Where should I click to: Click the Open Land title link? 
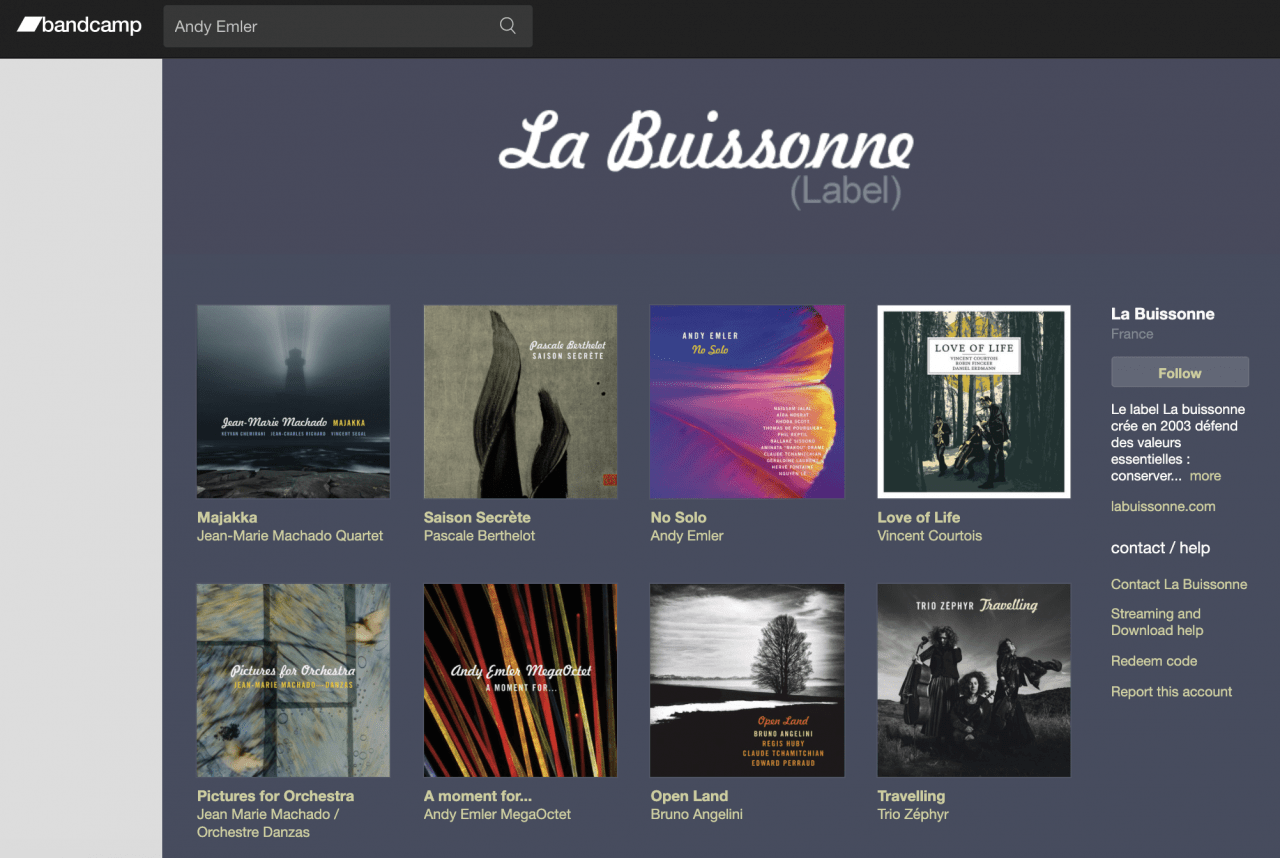click(x=690, y=796)
